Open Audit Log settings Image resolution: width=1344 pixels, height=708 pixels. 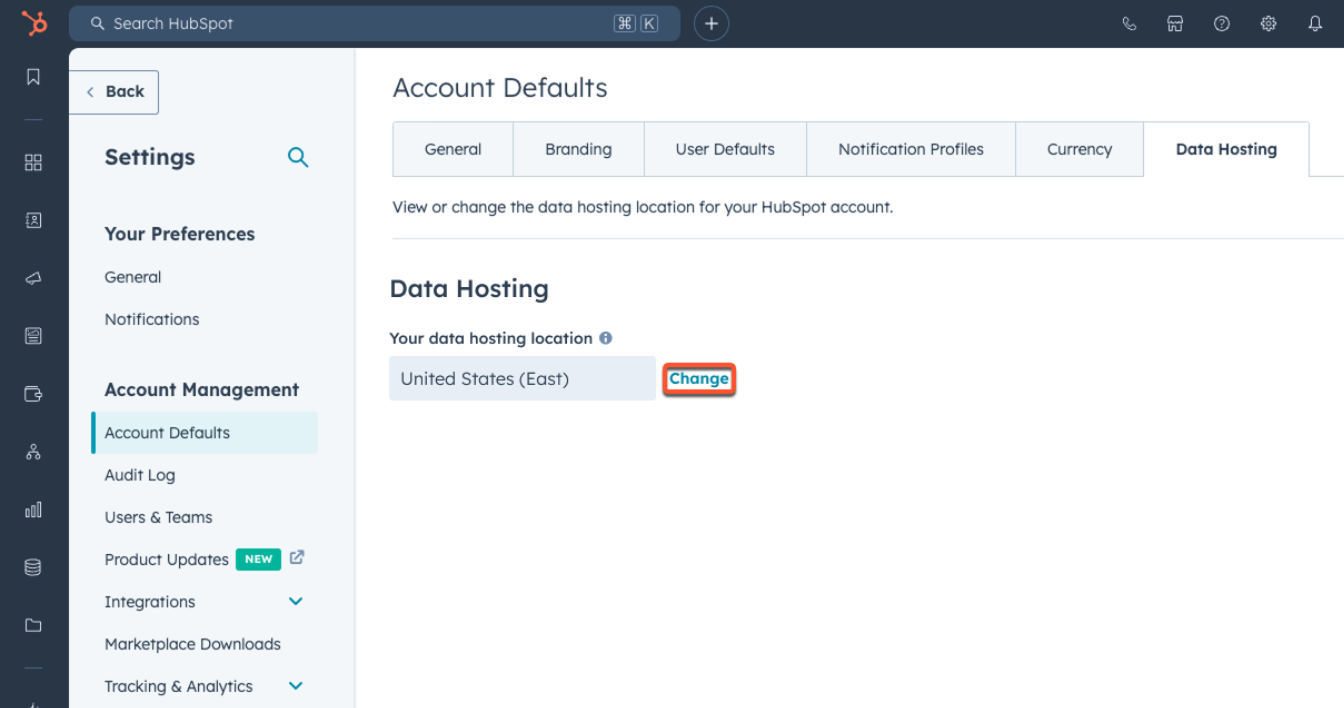(x=140, y=475)
